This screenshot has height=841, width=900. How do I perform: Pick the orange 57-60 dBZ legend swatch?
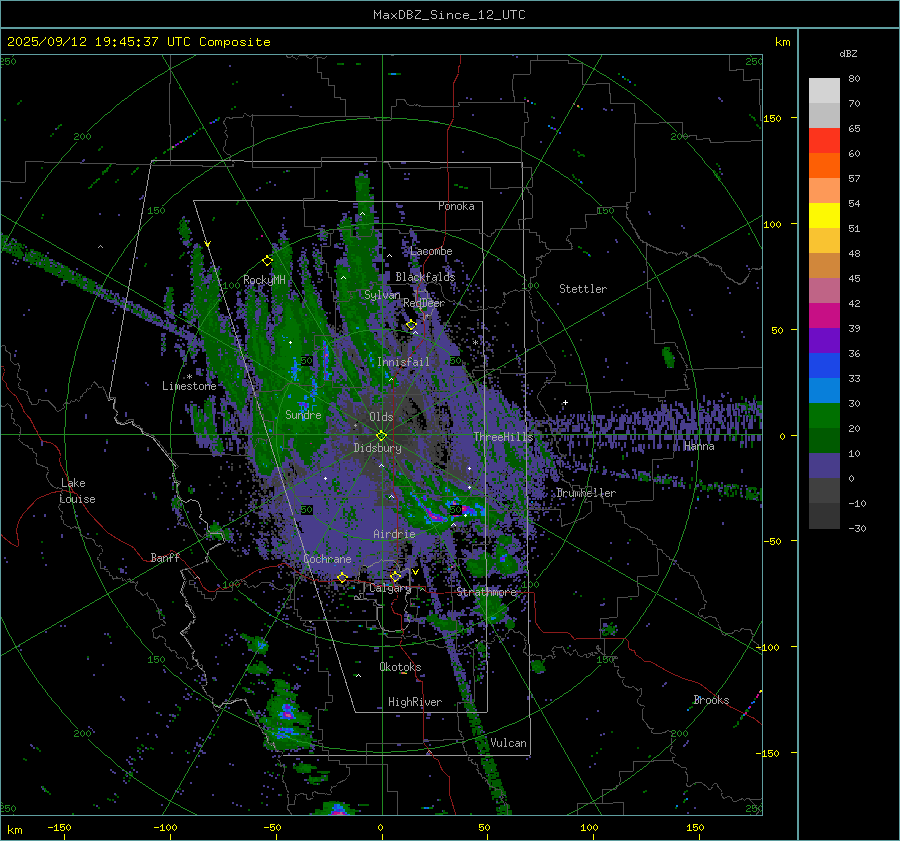824,165
